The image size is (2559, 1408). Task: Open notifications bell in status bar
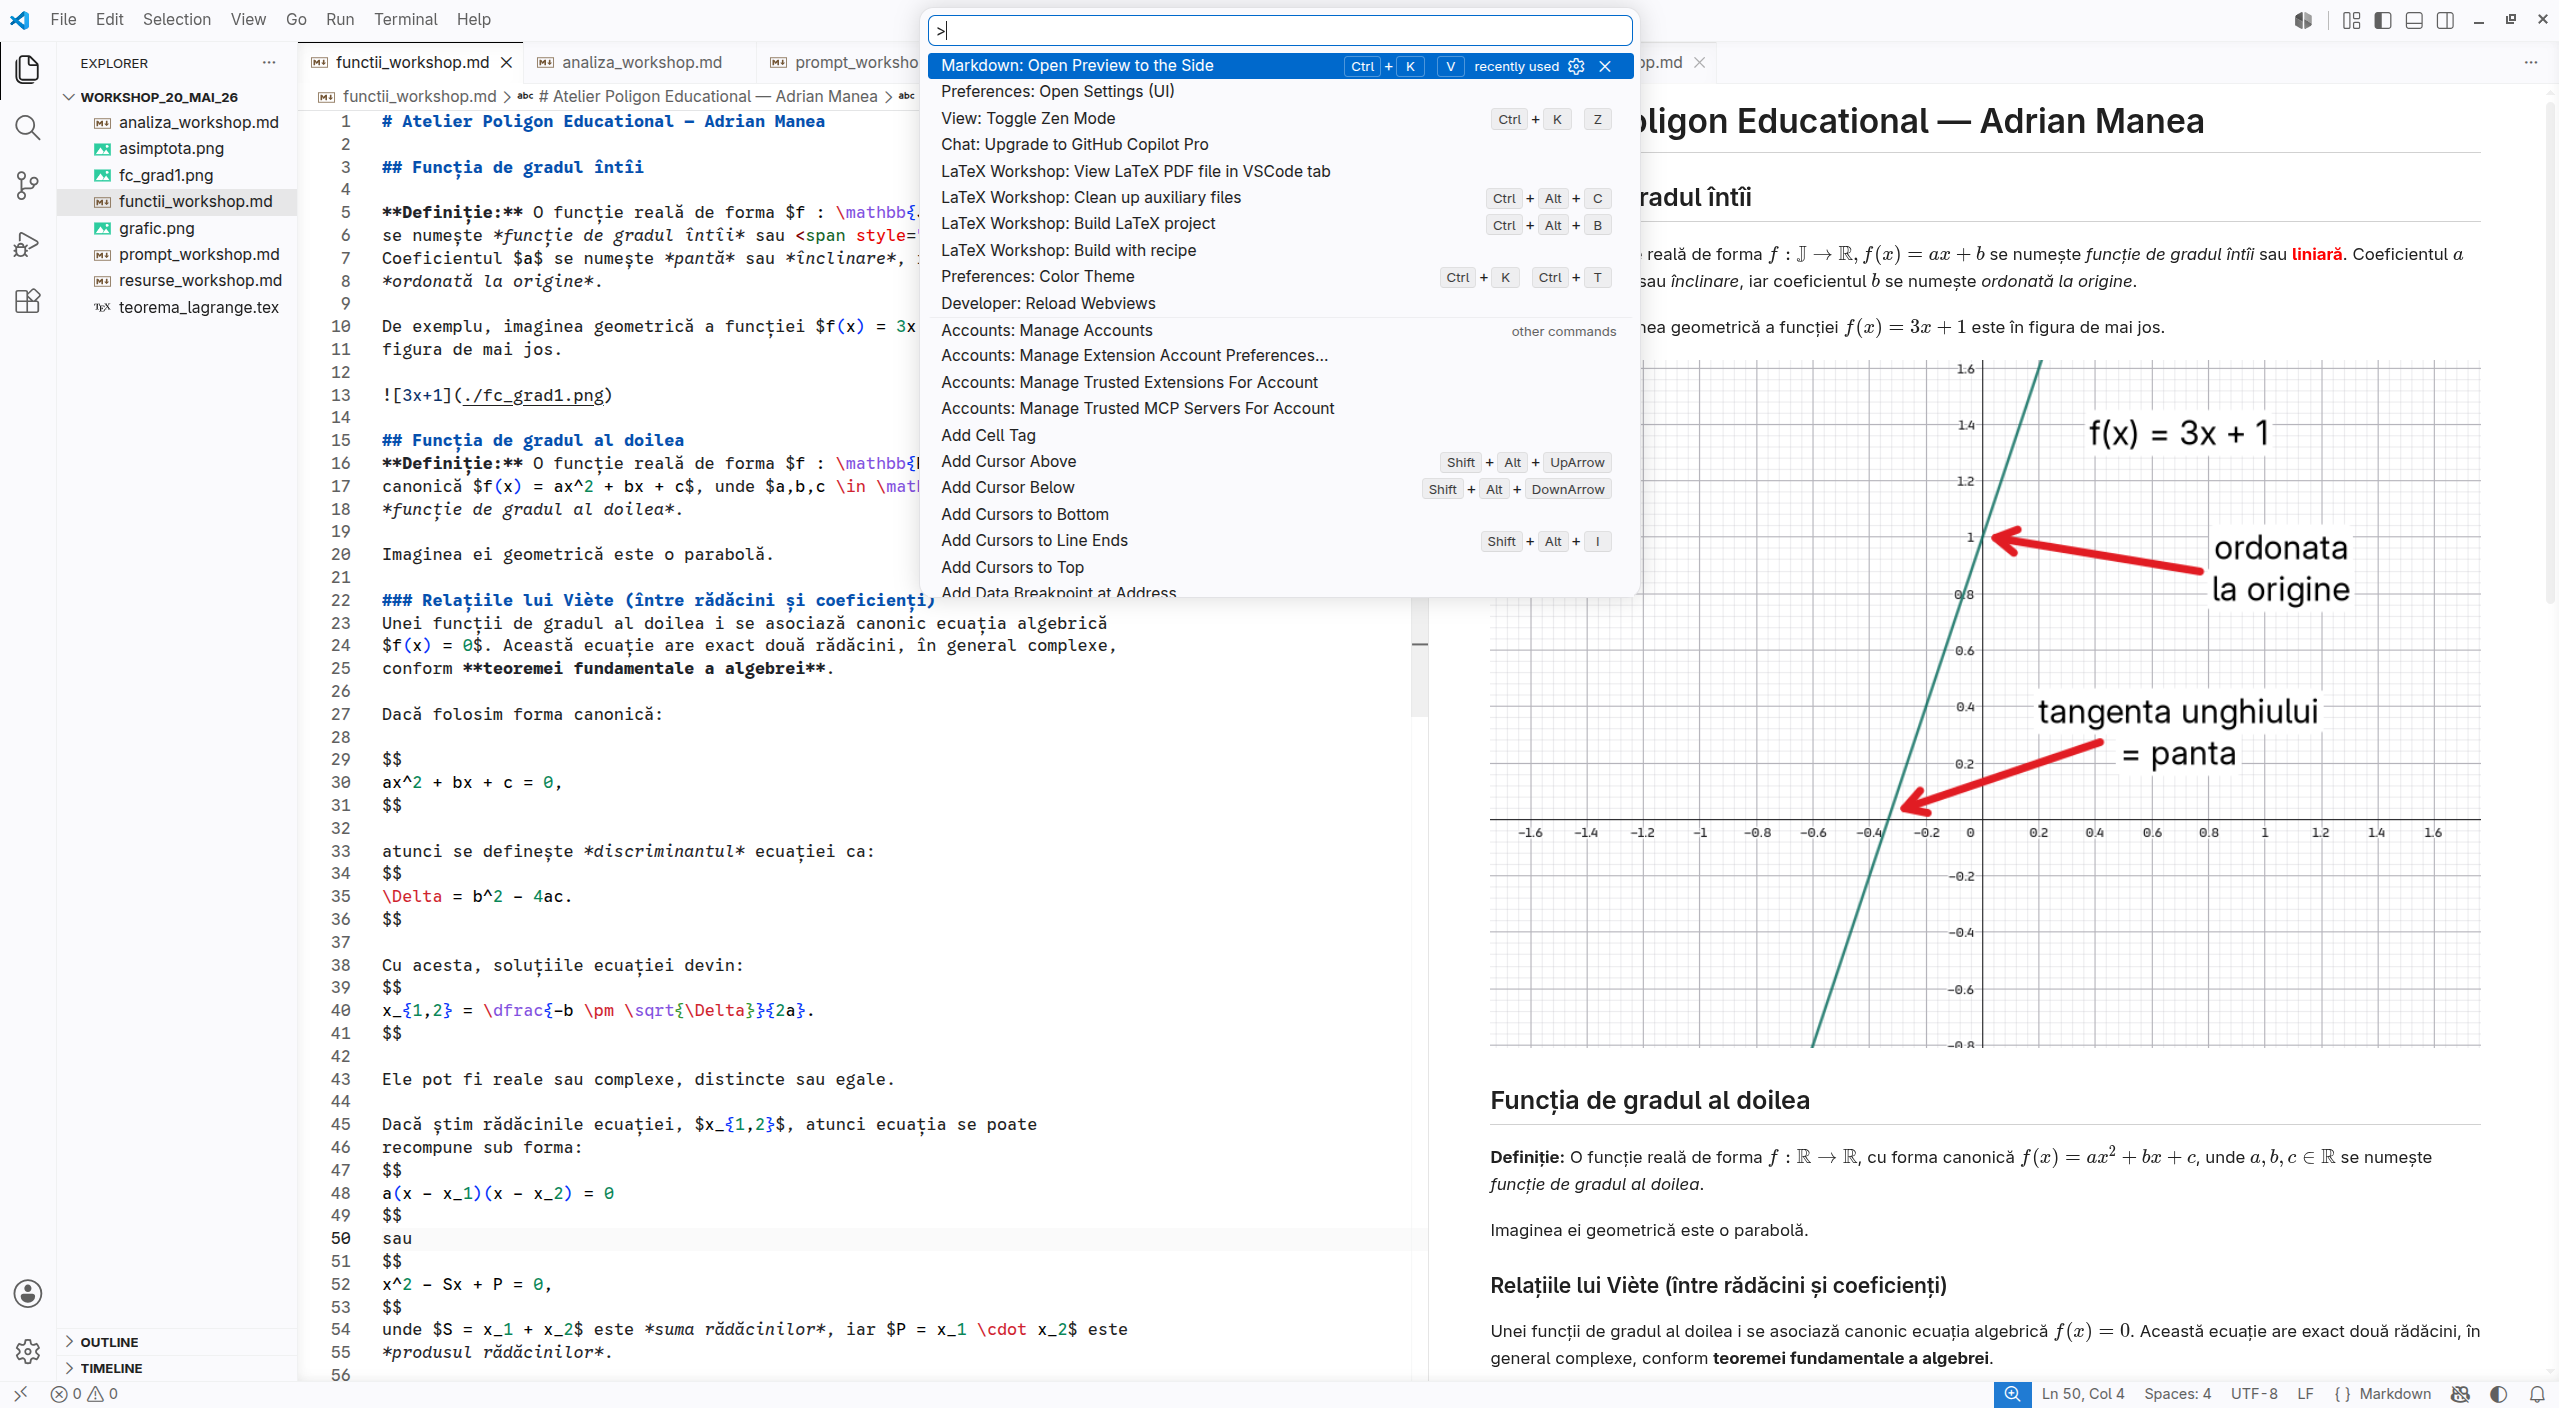tap(2537, 1394)
